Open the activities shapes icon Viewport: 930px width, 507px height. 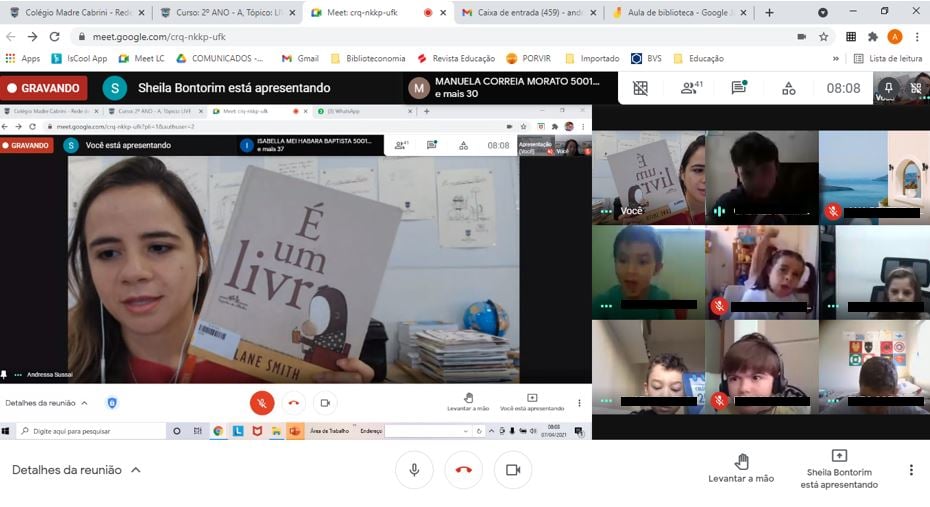pos(788,88)
